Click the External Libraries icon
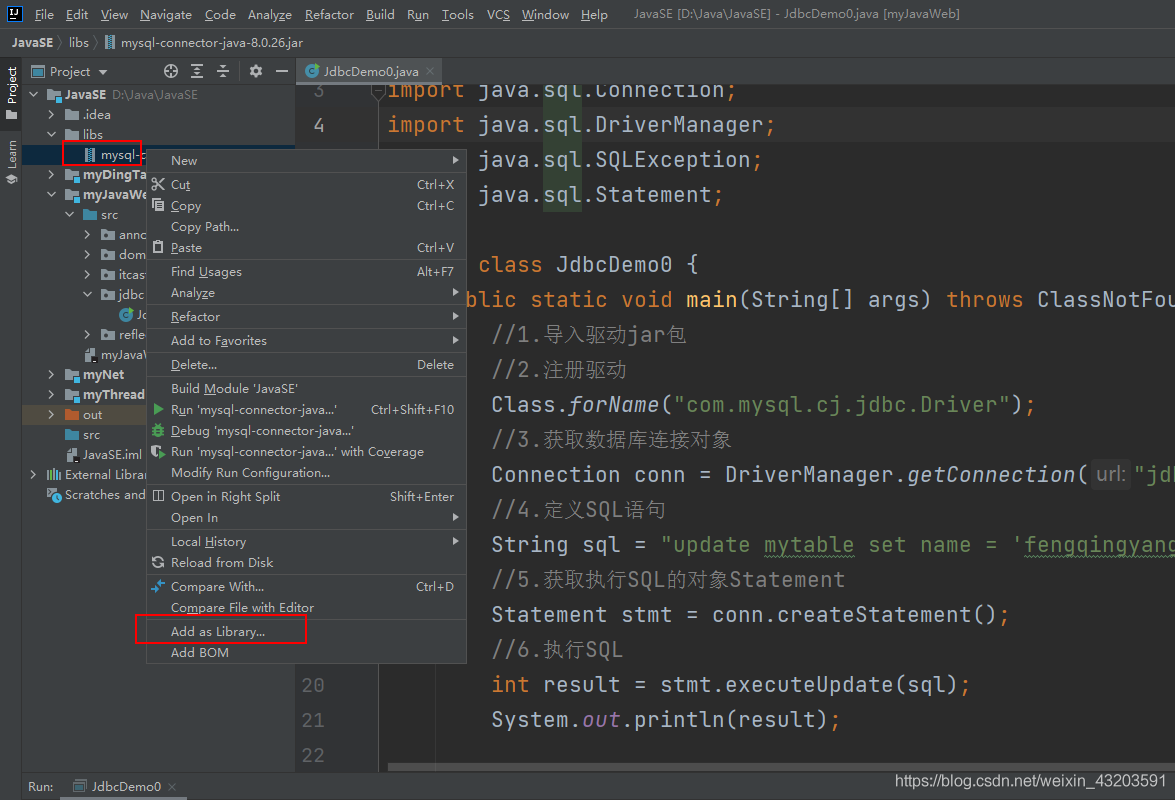Viewport: 1175px width, 800px height. (54, 475)
